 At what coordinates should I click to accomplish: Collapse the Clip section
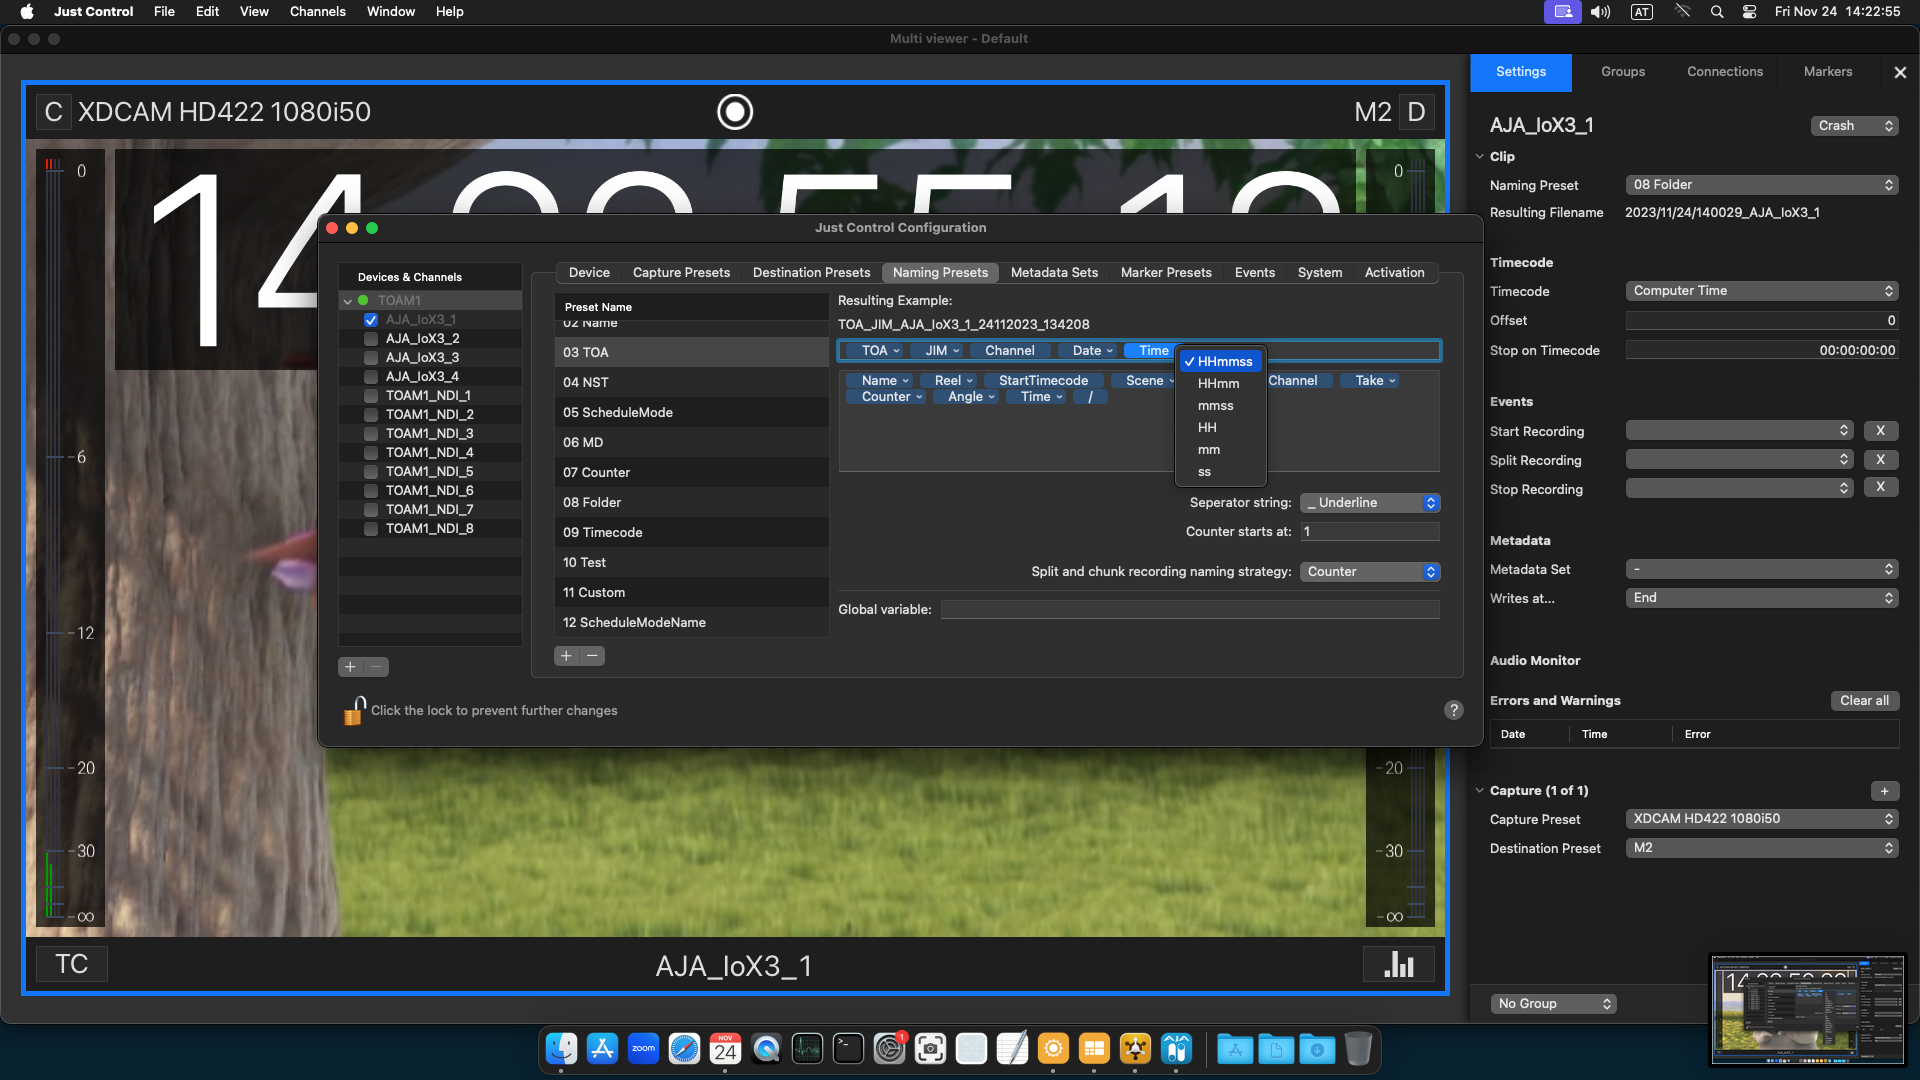pyautogui.click(x=1480, y=157)
